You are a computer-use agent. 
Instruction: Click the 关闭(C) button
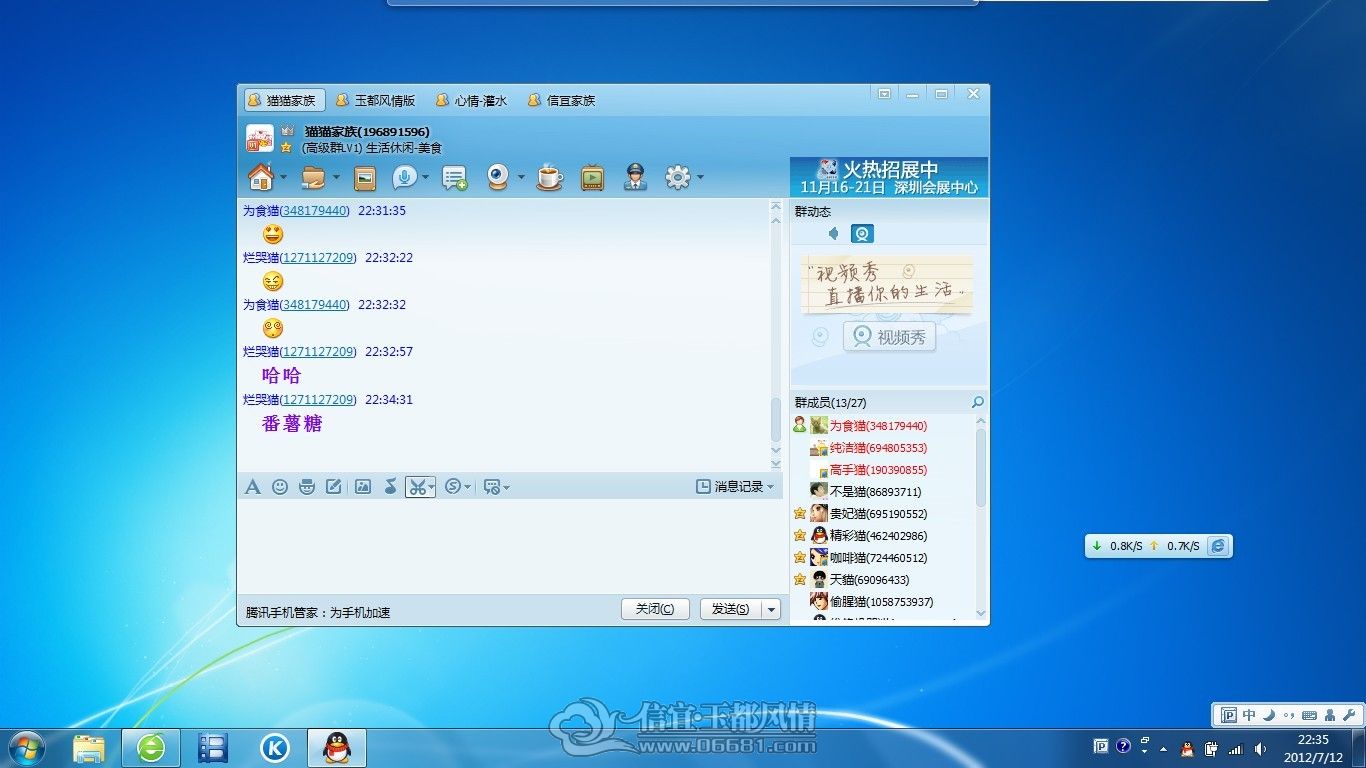(x=655, y=609)
